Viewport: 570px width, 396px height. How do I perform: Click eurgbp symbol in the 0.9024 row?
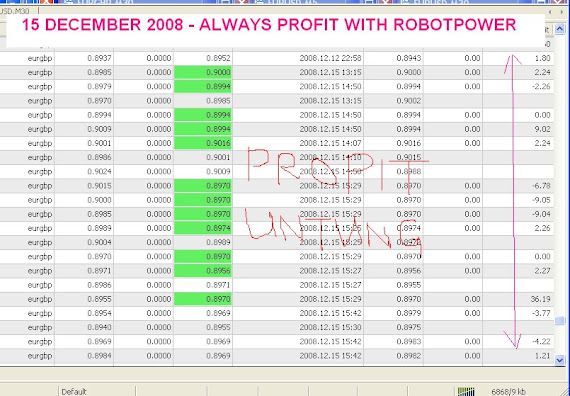tap(40, 172)
